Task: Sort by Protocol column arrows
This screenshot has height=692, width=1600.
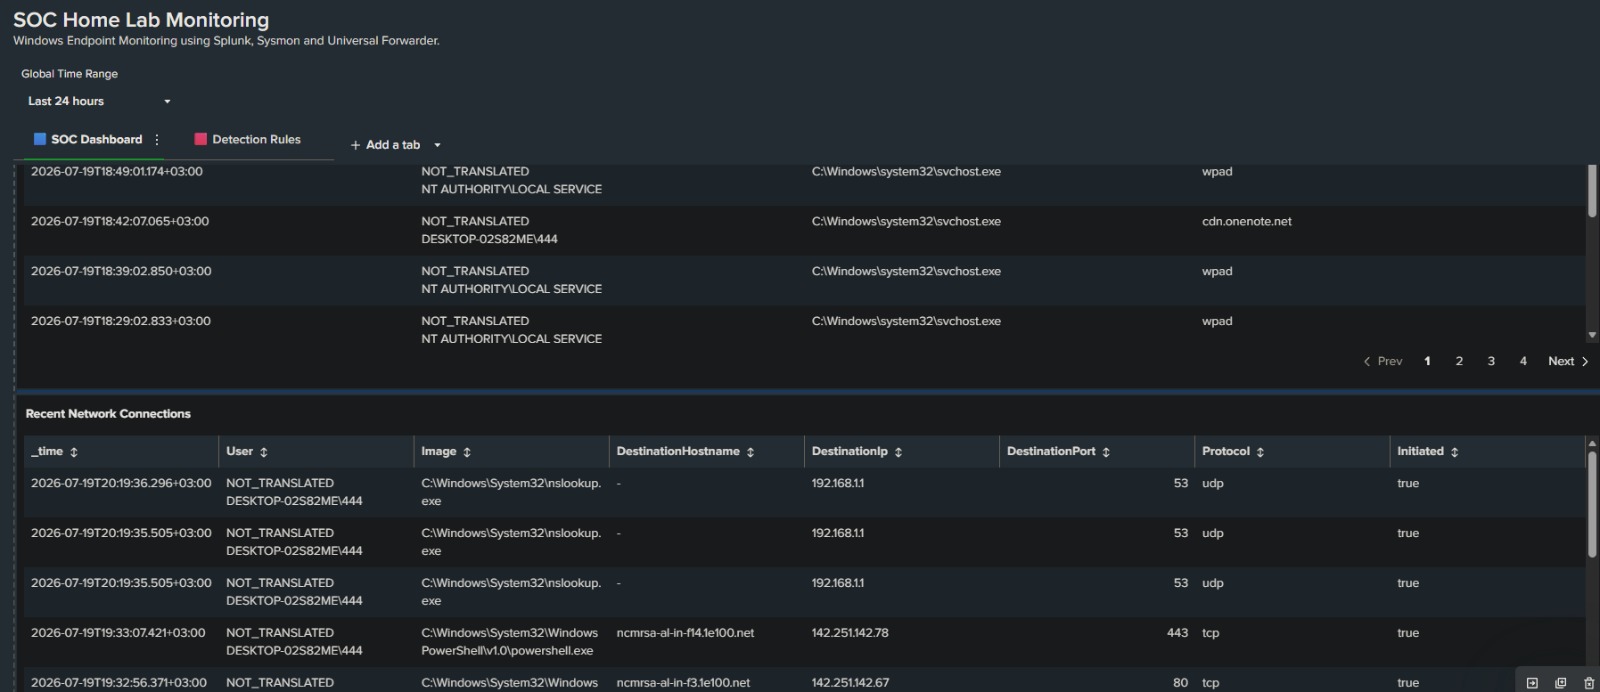Action: click(1260, 452)
